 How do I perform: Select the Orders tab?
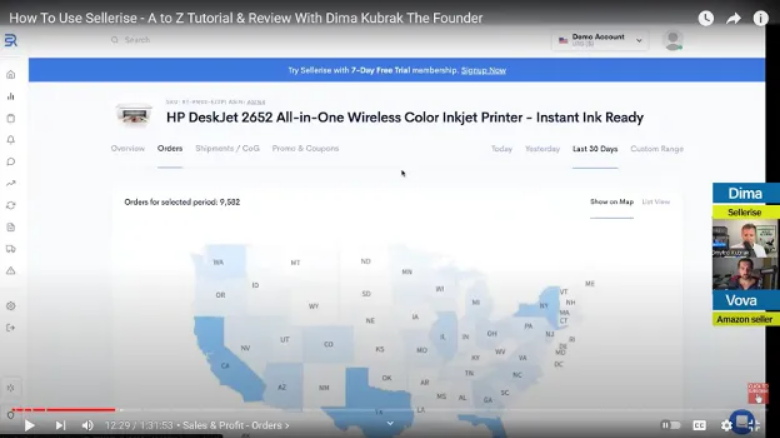point(170,148)
